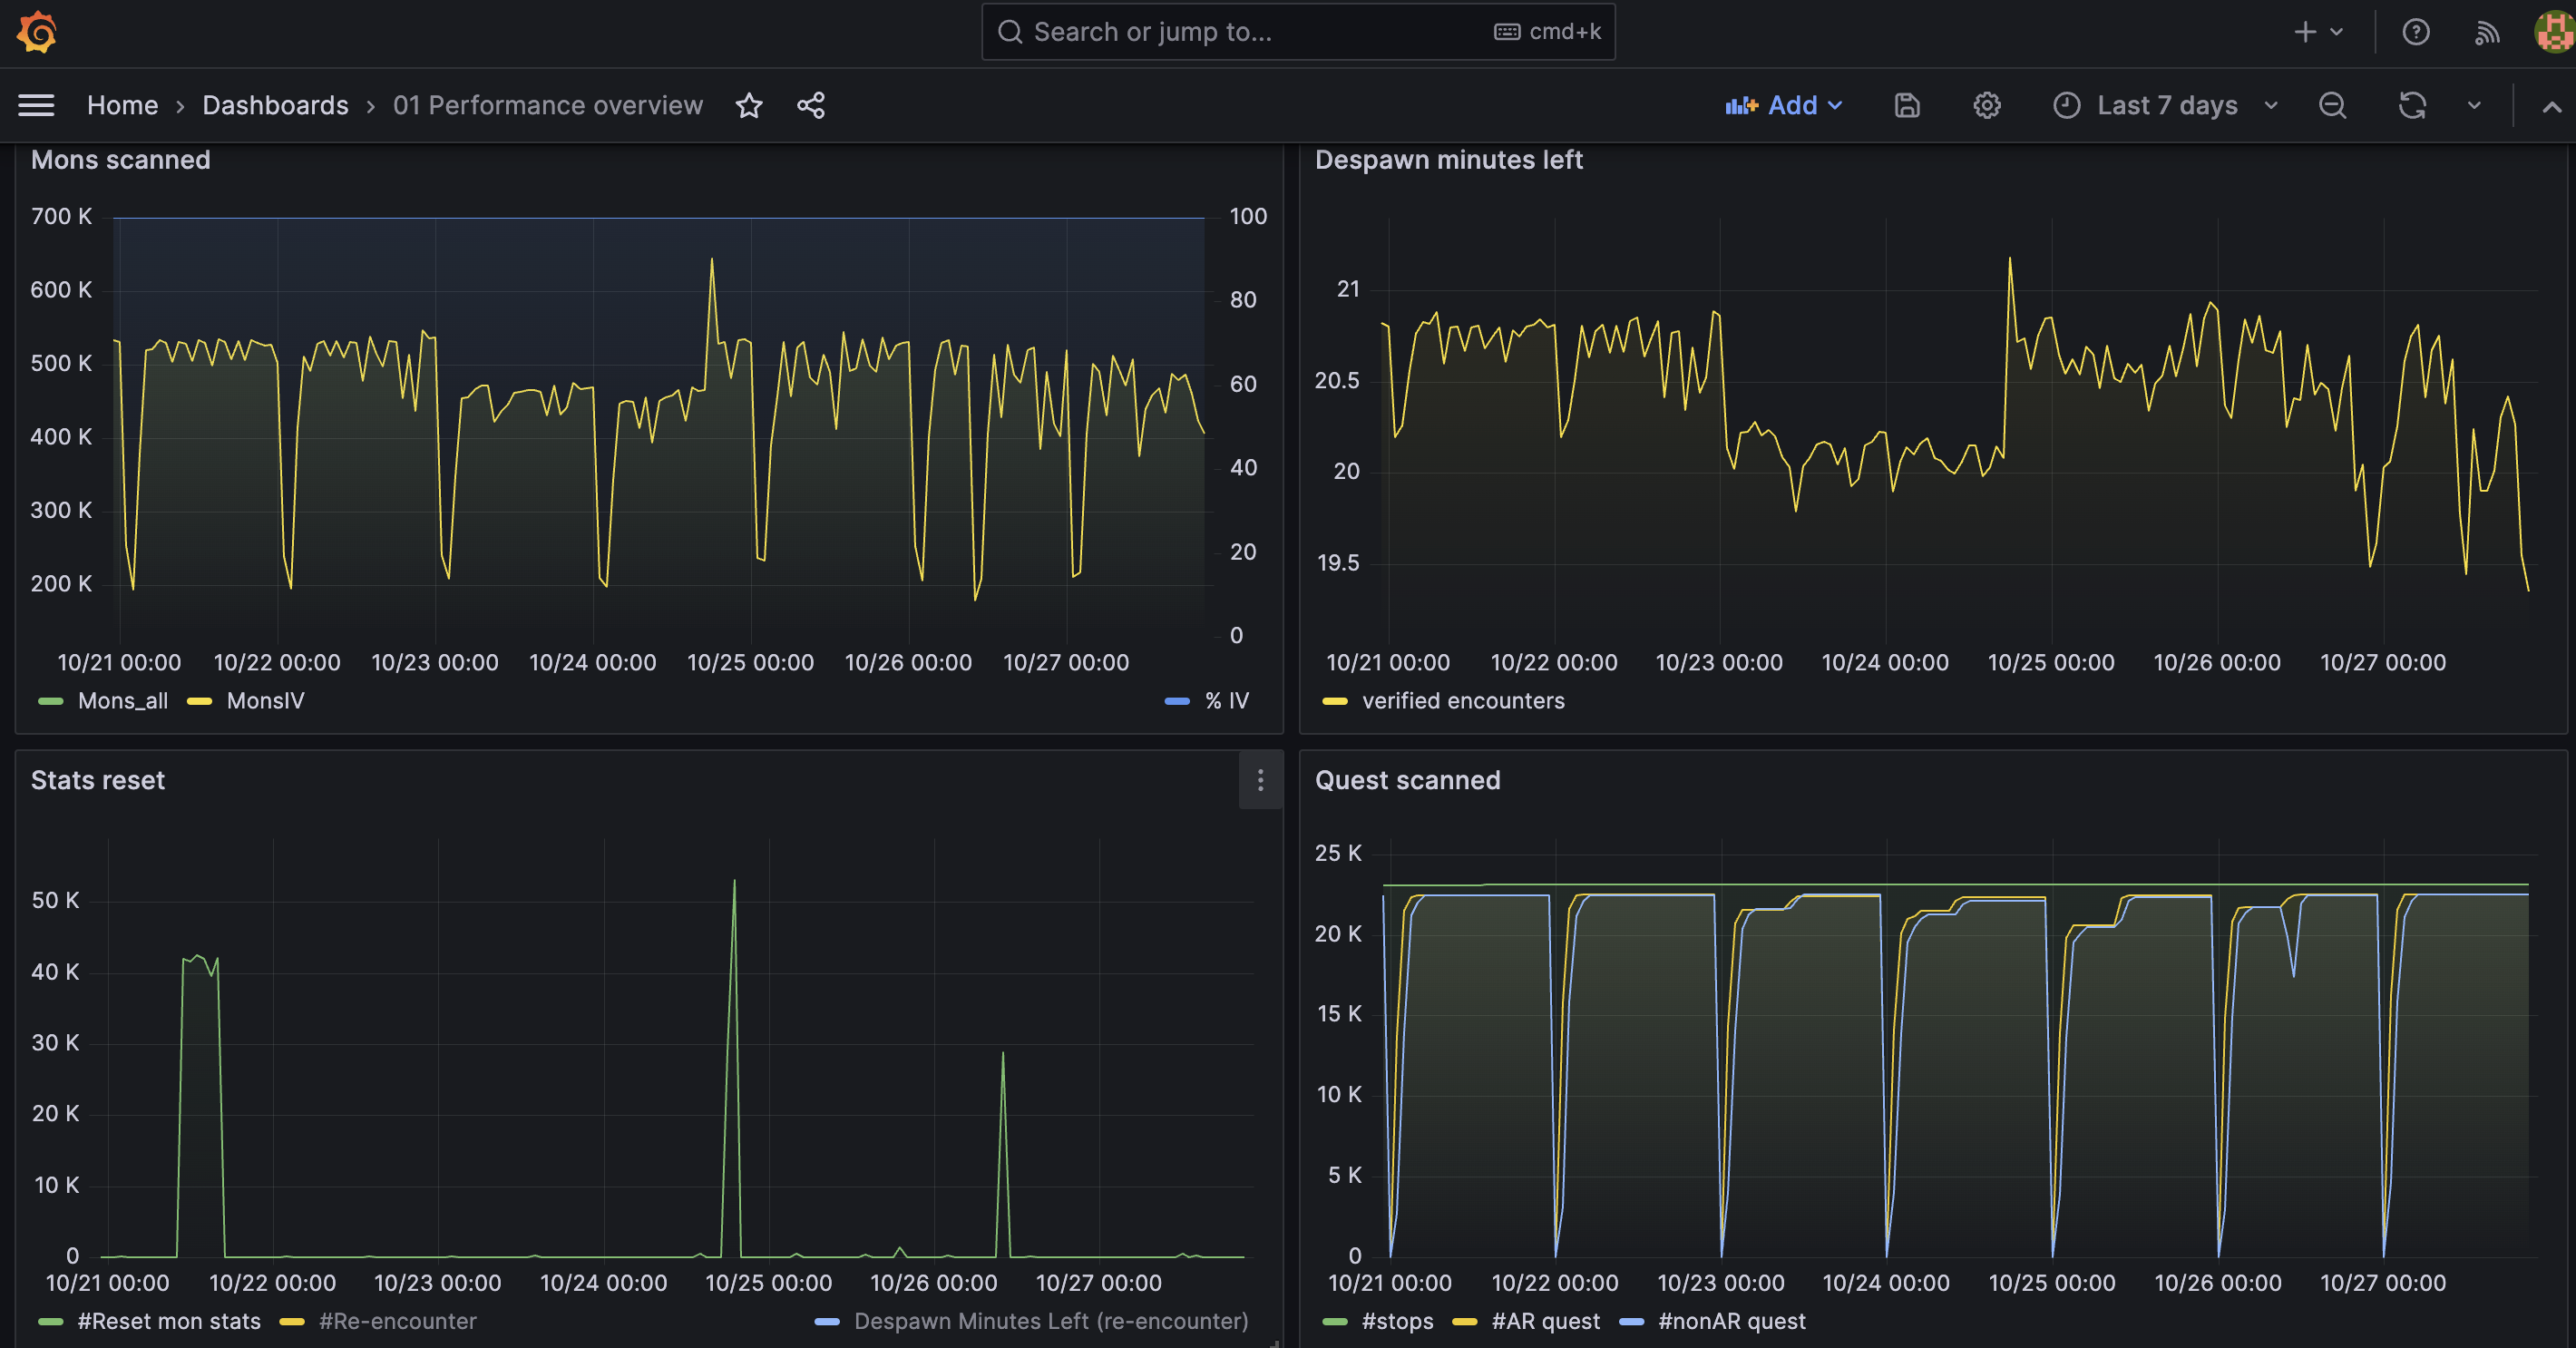Click the share dashboard icon

click(x=809, y=105)
